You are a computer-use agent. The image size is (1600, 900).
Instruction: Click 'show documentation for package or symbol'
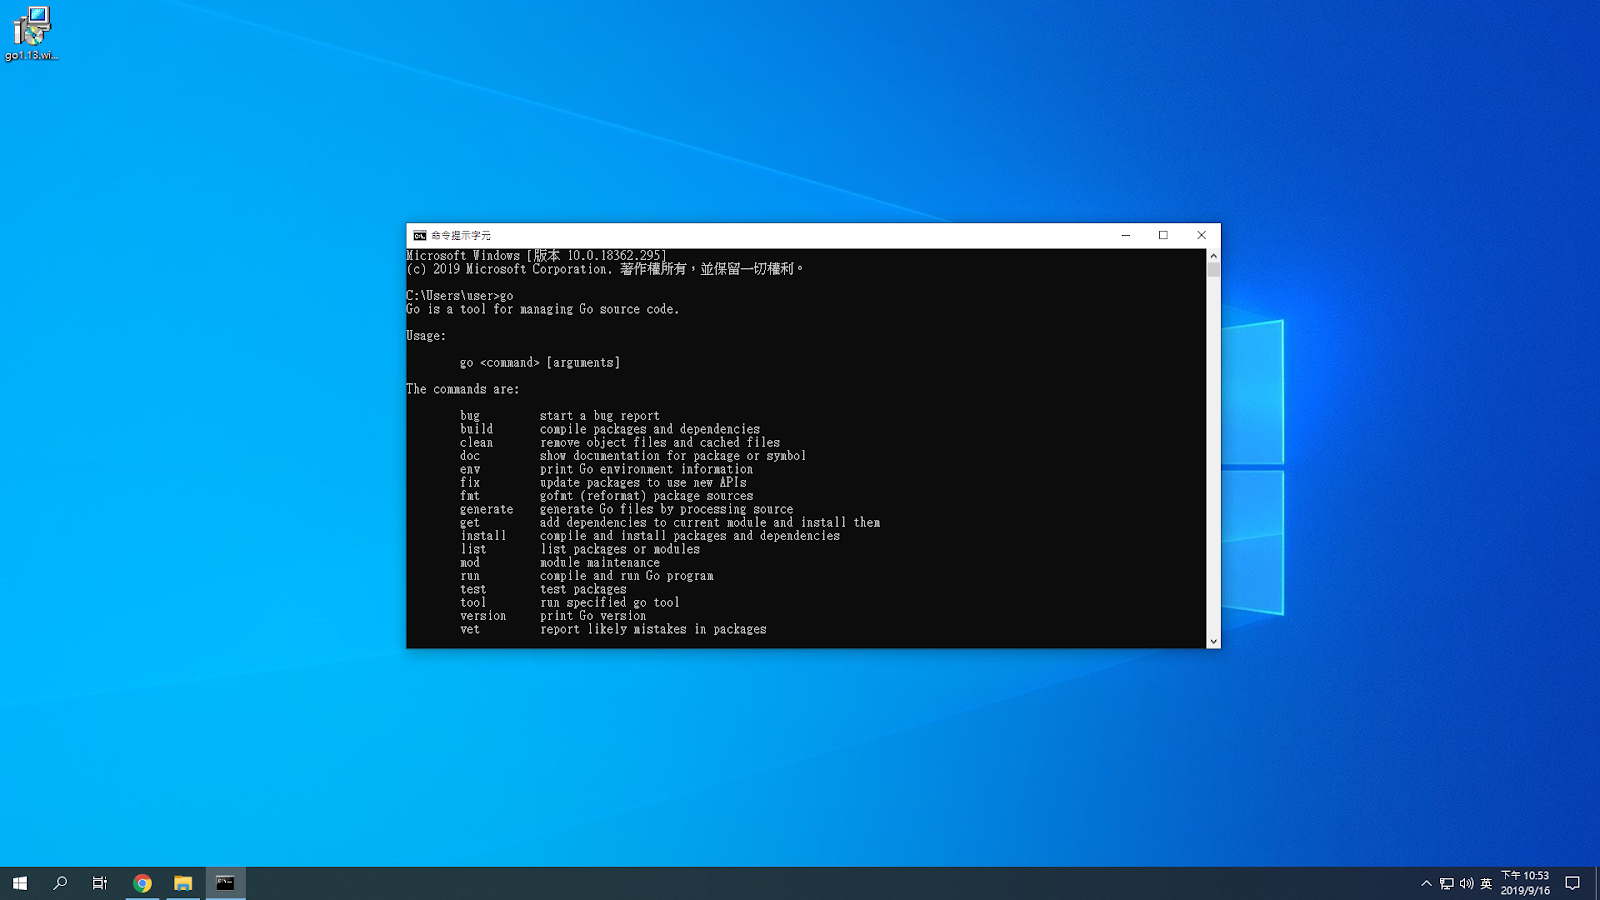coord(673,456)
